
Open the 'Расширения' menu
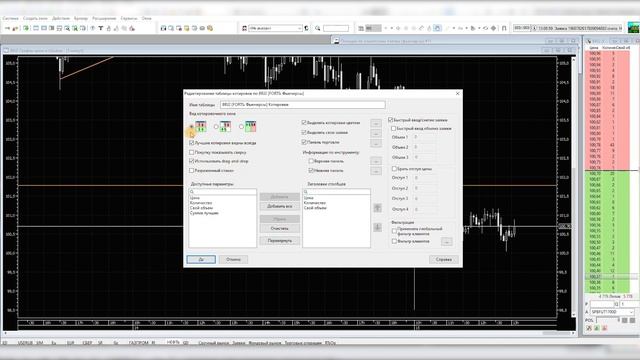tap(104, 18)
